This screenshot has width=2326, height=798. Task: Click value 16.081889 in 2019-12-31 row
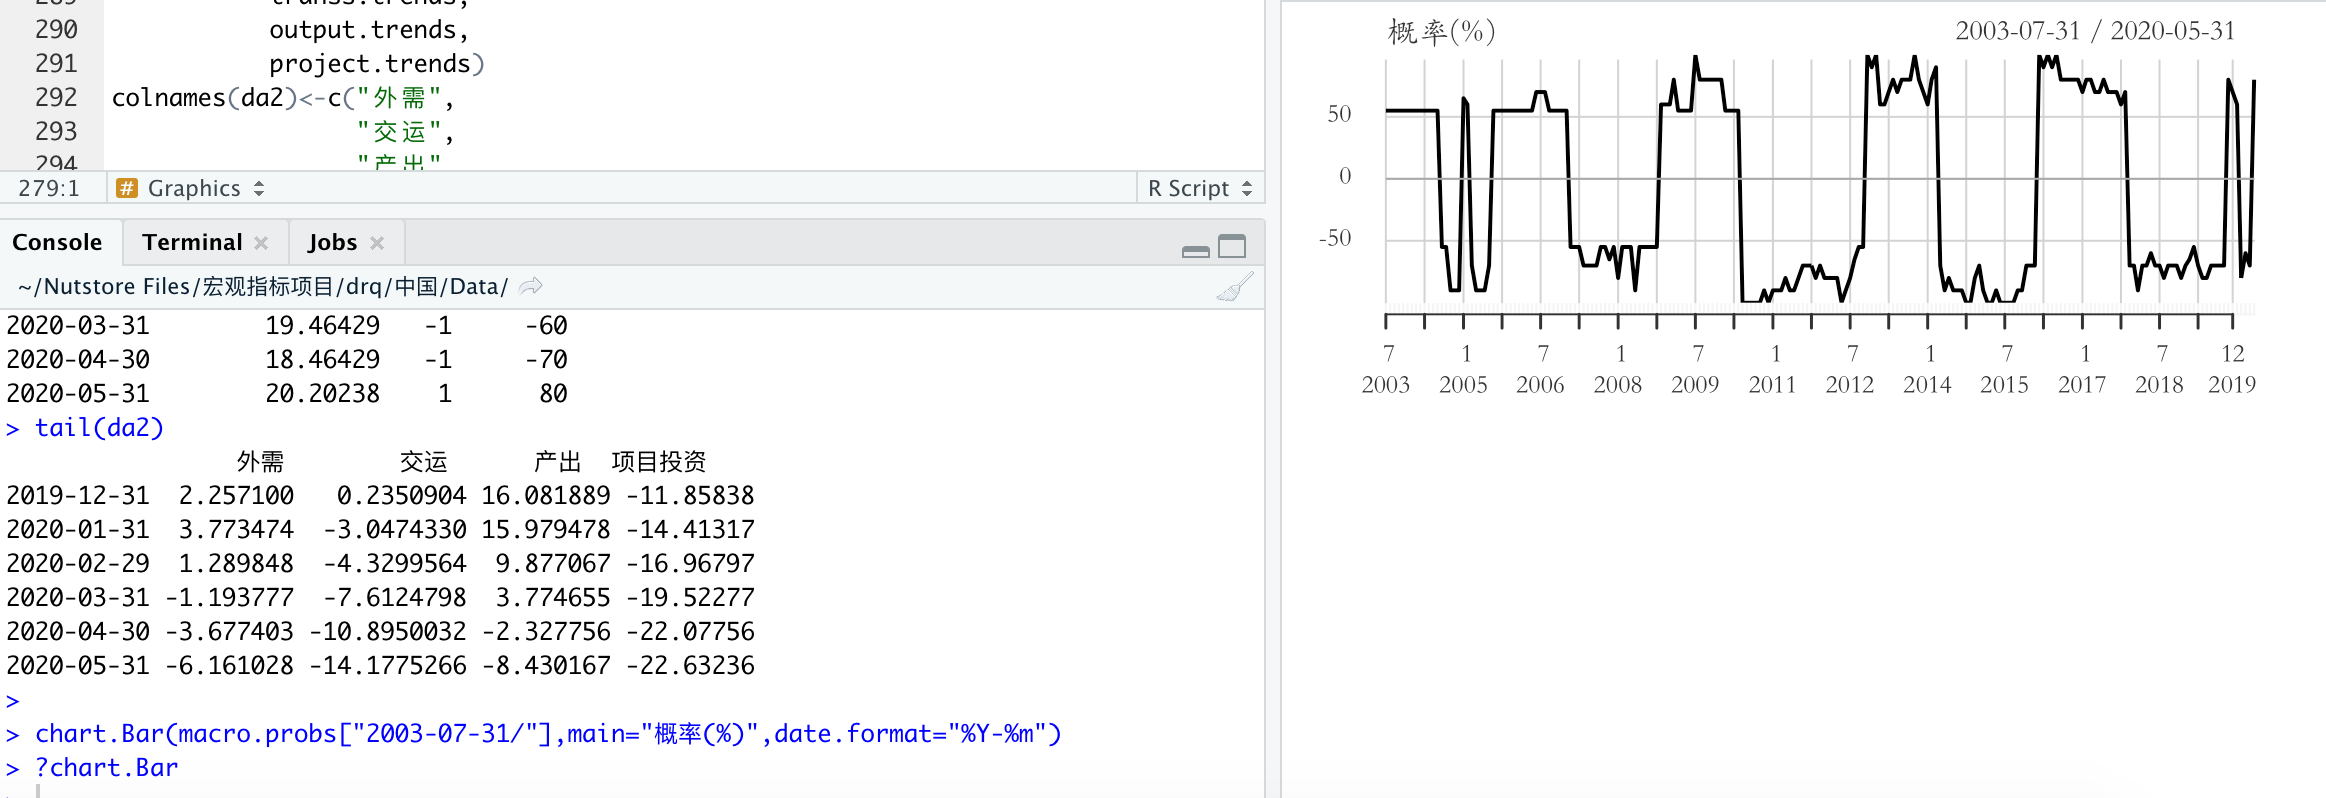coord(546,496)
